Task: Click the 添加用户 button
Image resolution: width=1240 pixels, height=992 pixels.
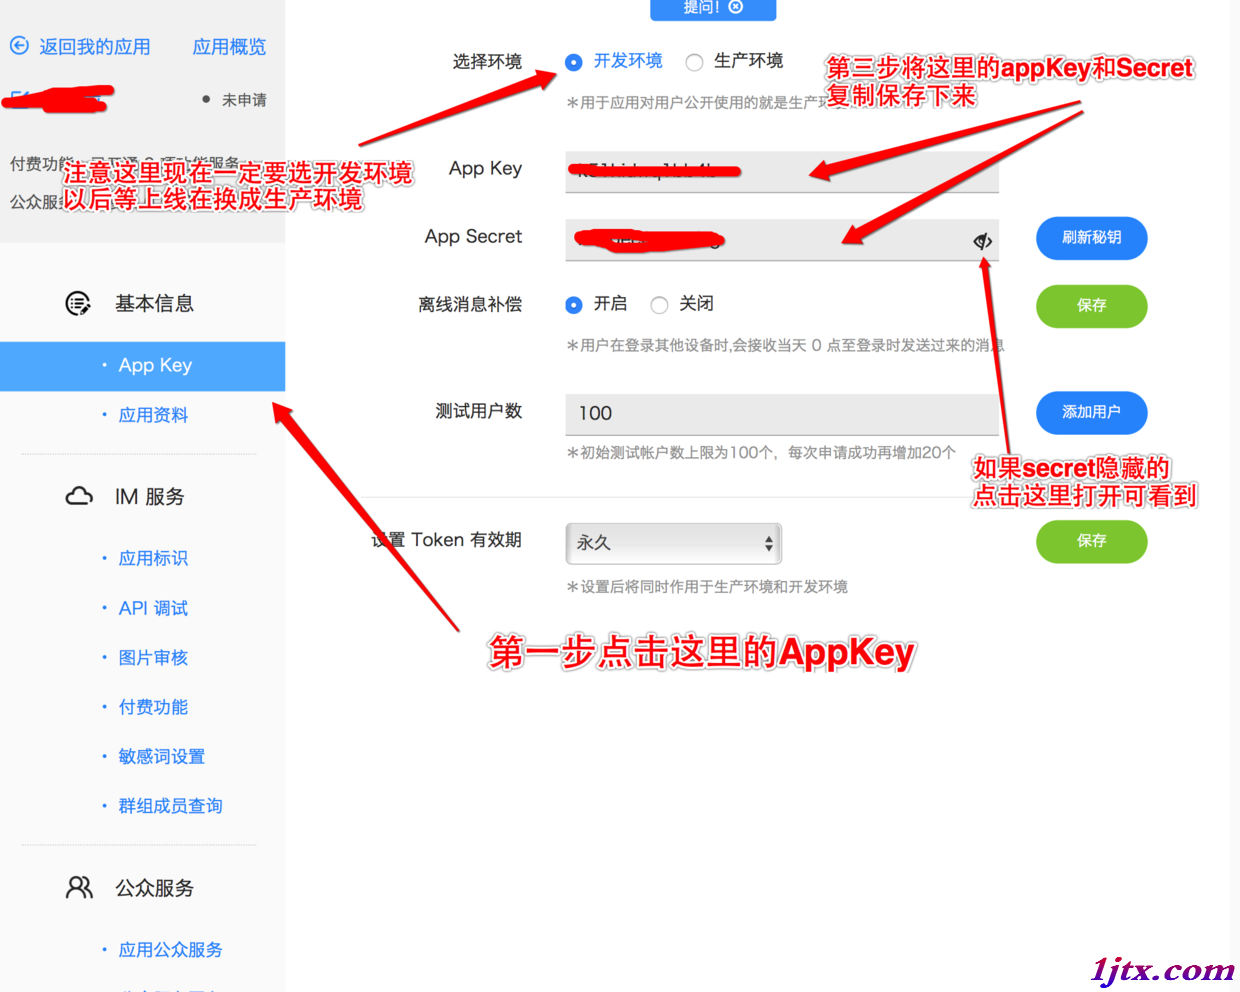Action: coord(1091,413)
